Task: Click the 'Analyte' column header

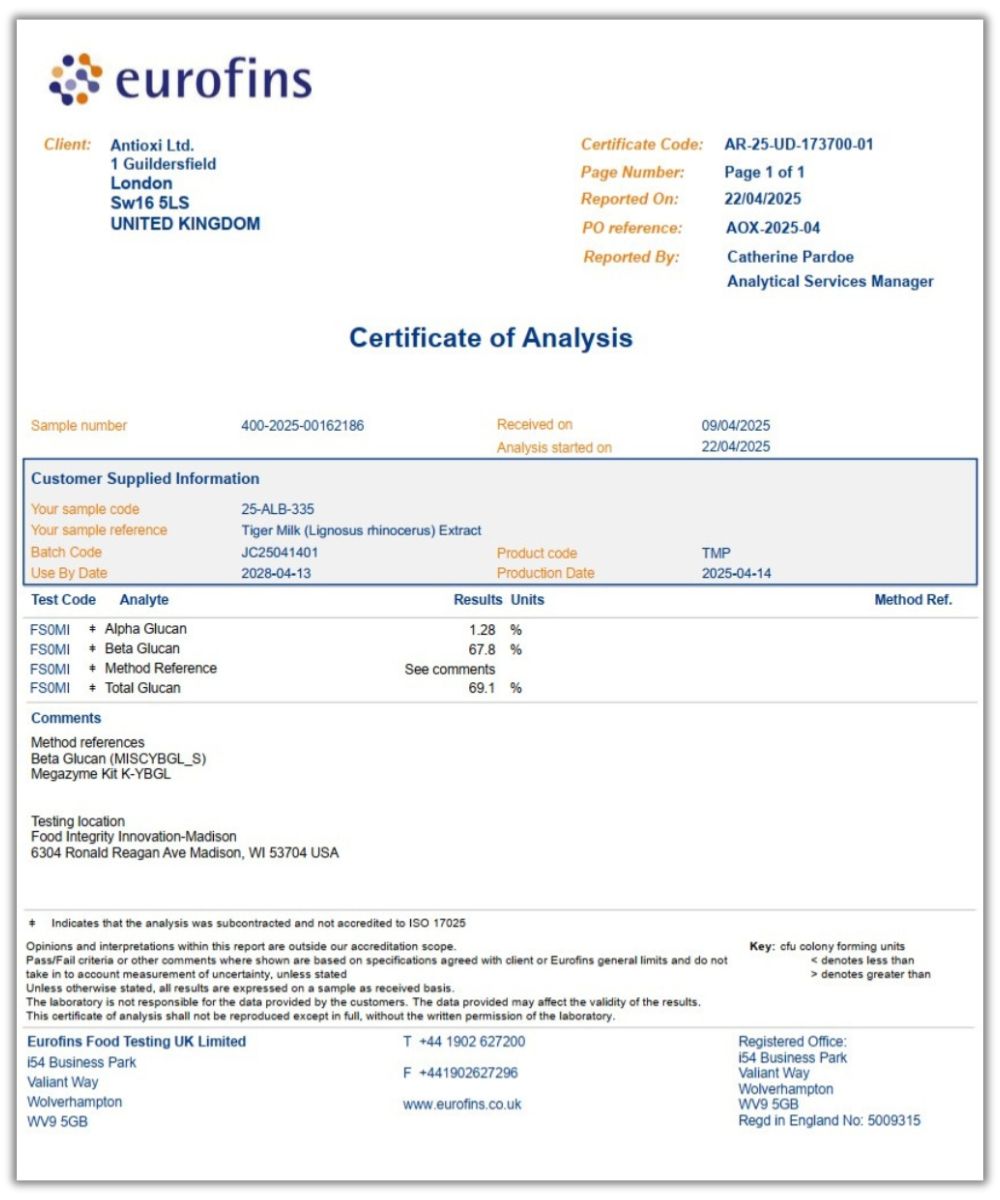Action: (x=144, y=600)
